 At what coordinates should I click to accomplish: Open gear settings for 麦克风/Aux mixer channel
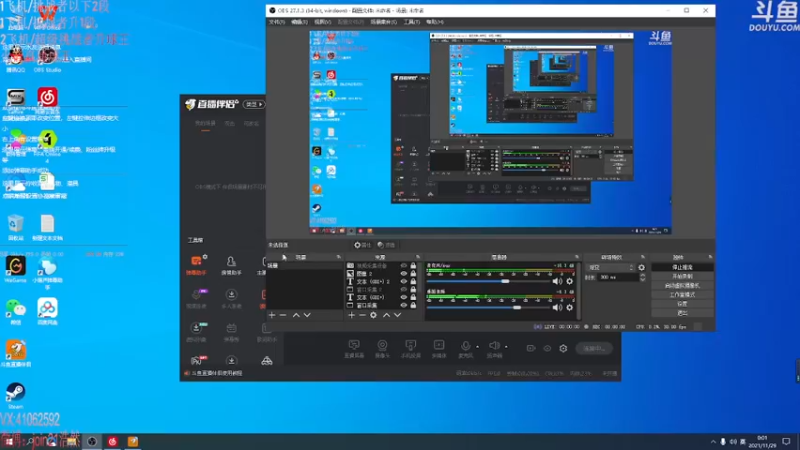569,281
